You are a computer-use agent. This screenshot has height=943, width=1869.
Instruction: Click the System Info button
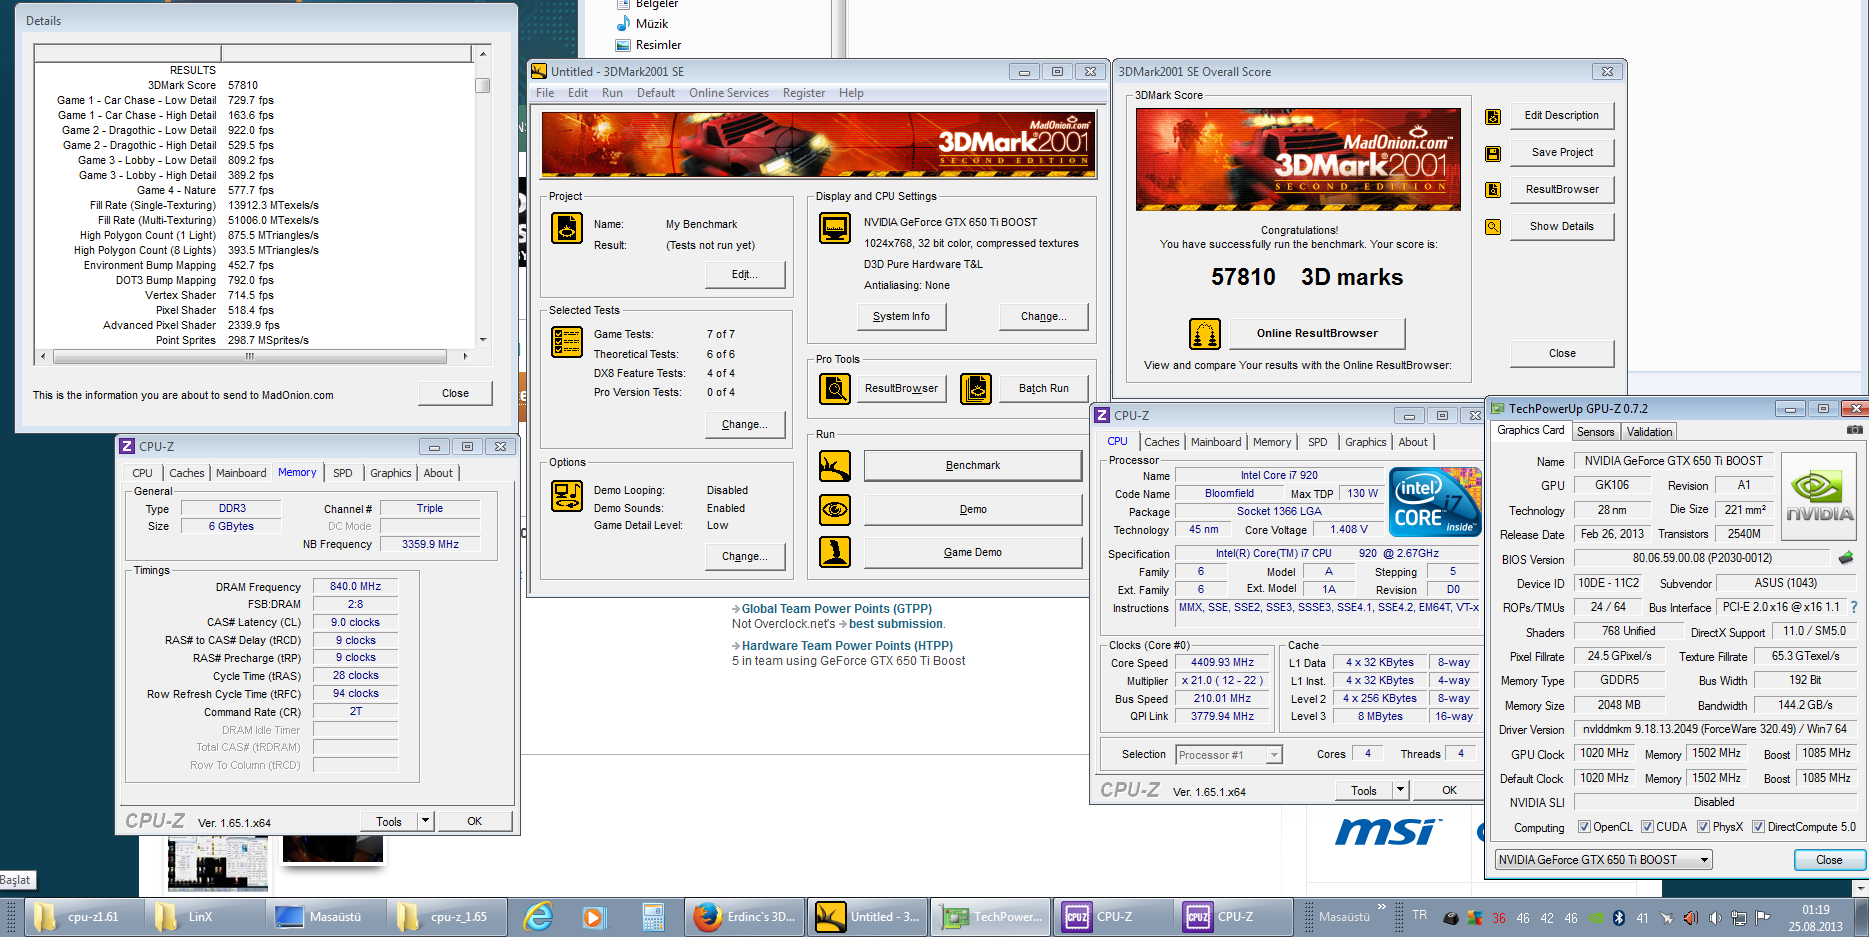click(x=901, y=316)
